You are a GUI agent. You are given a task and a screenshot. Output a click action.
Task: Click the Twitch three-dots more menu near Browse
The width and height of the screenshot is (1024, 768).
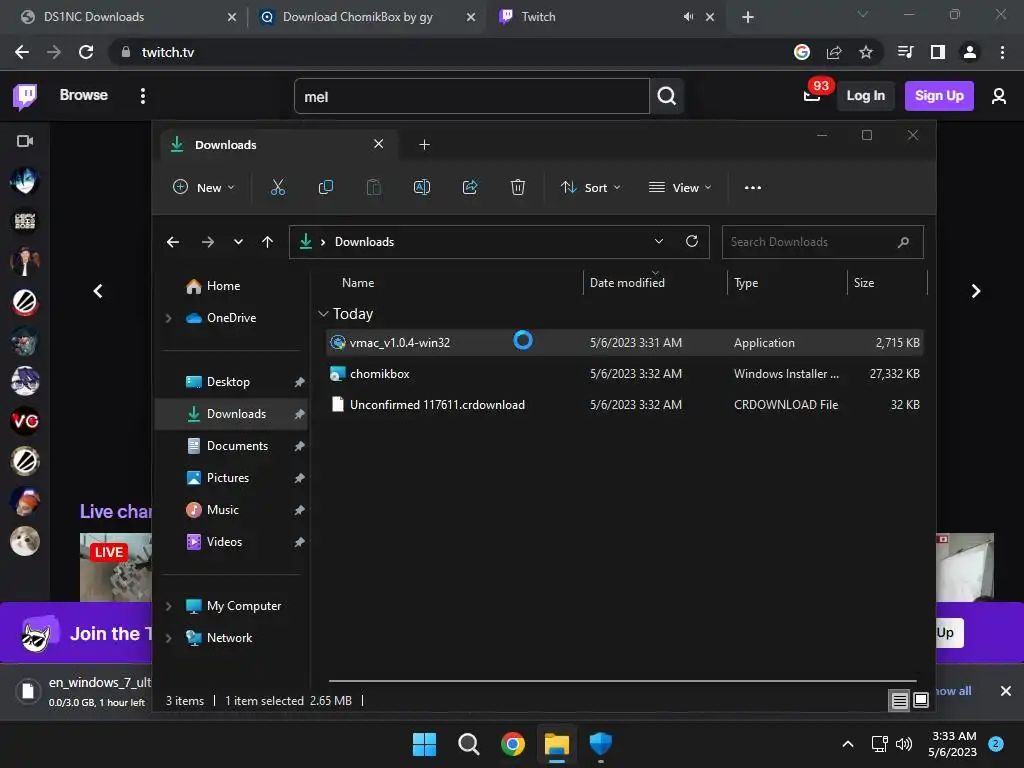143,96
